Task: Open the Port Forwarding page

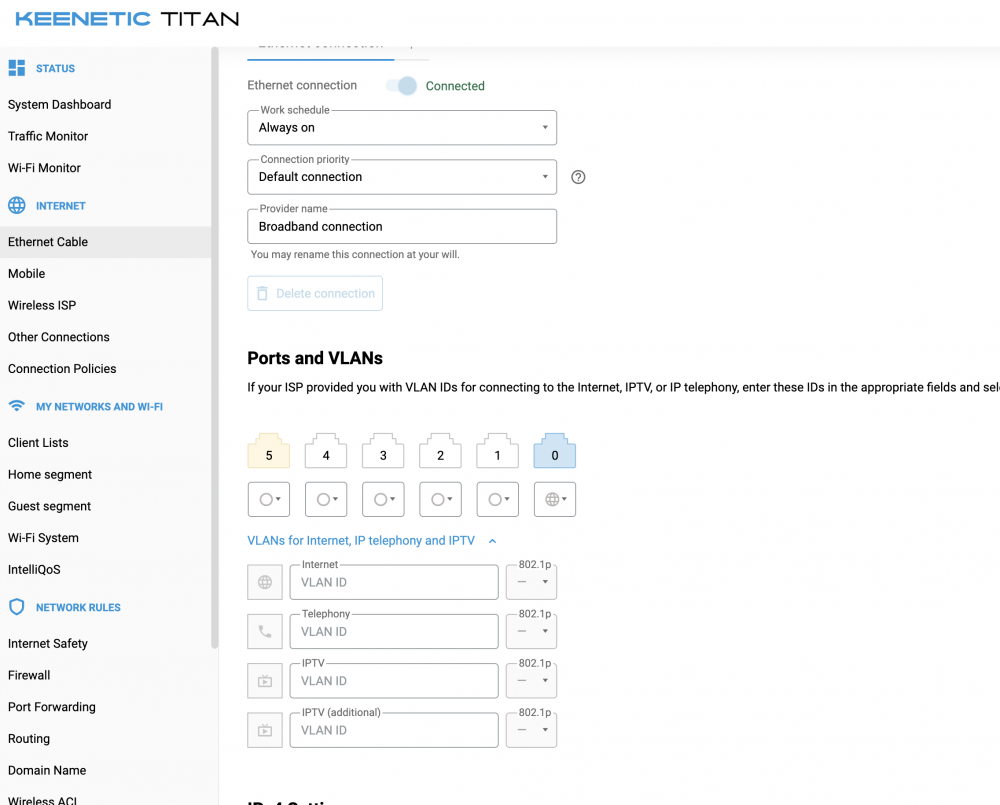Action: [52, 707]
